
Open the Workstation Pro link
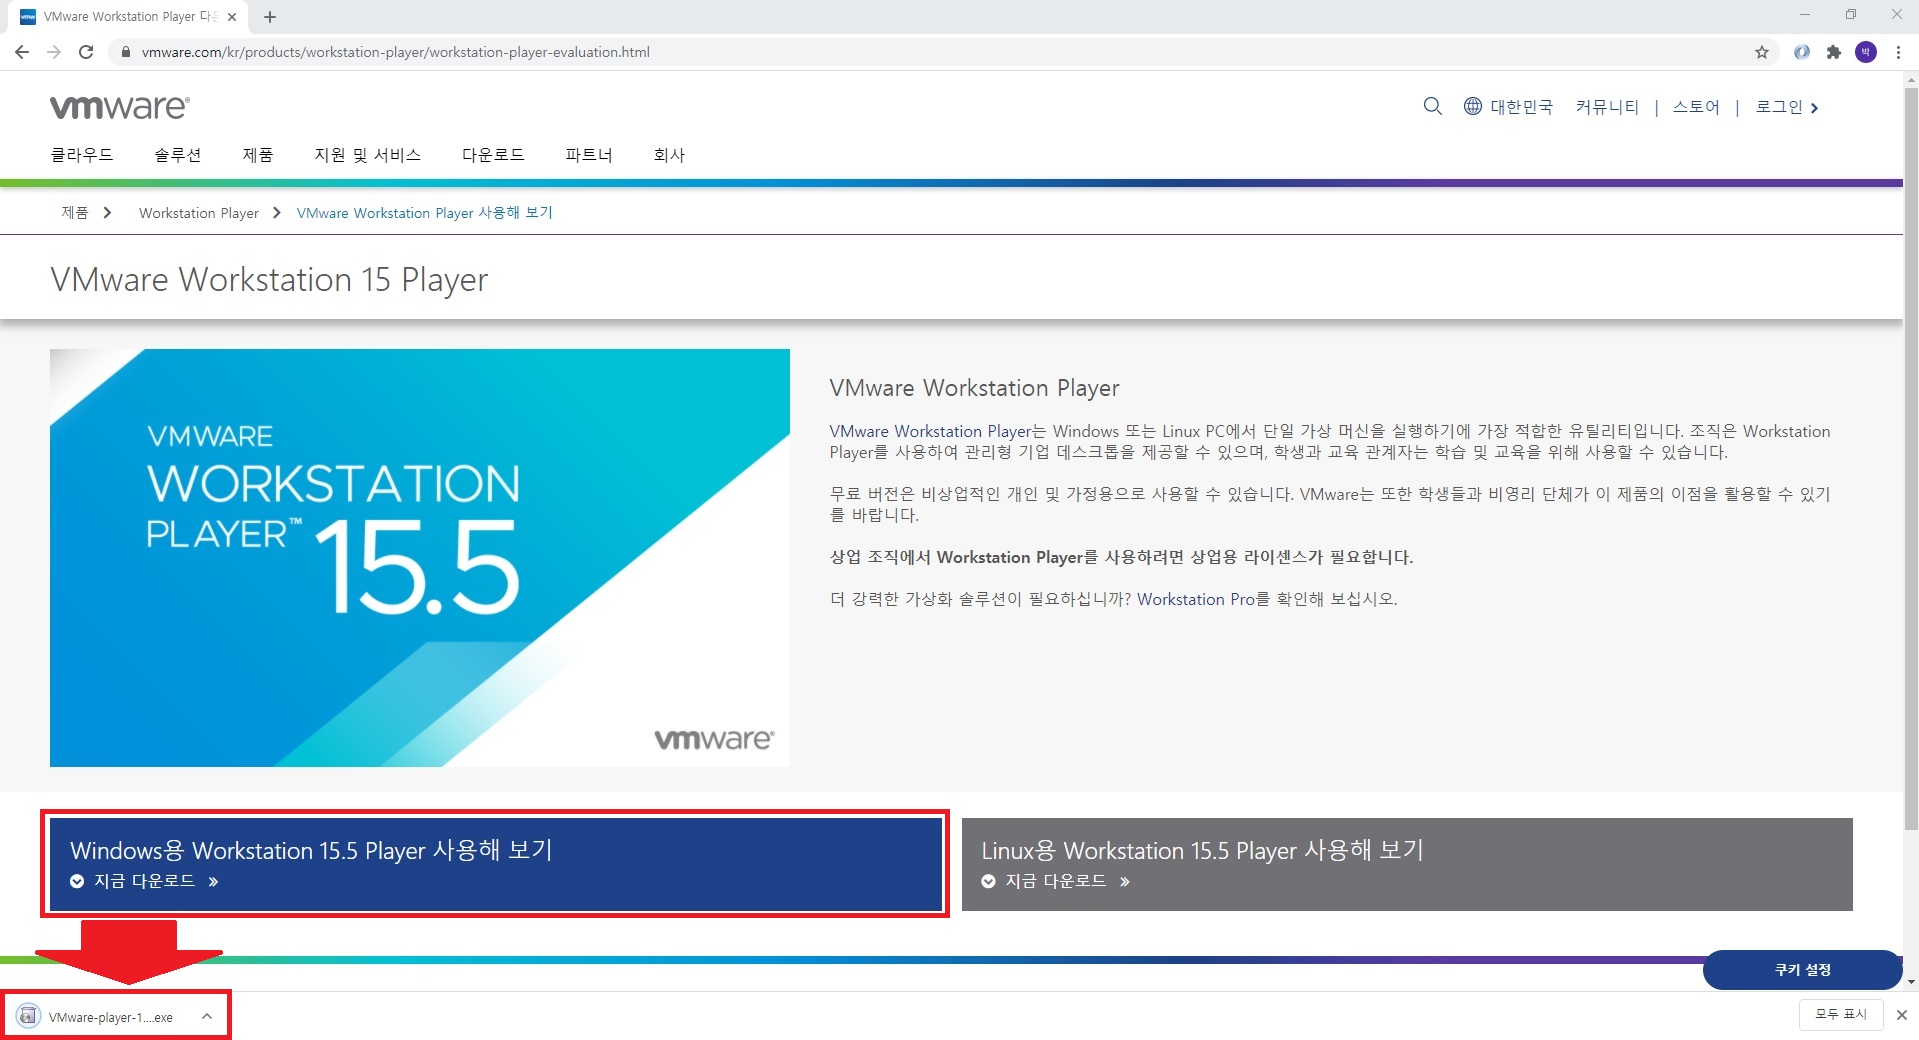click(1195, 599)
